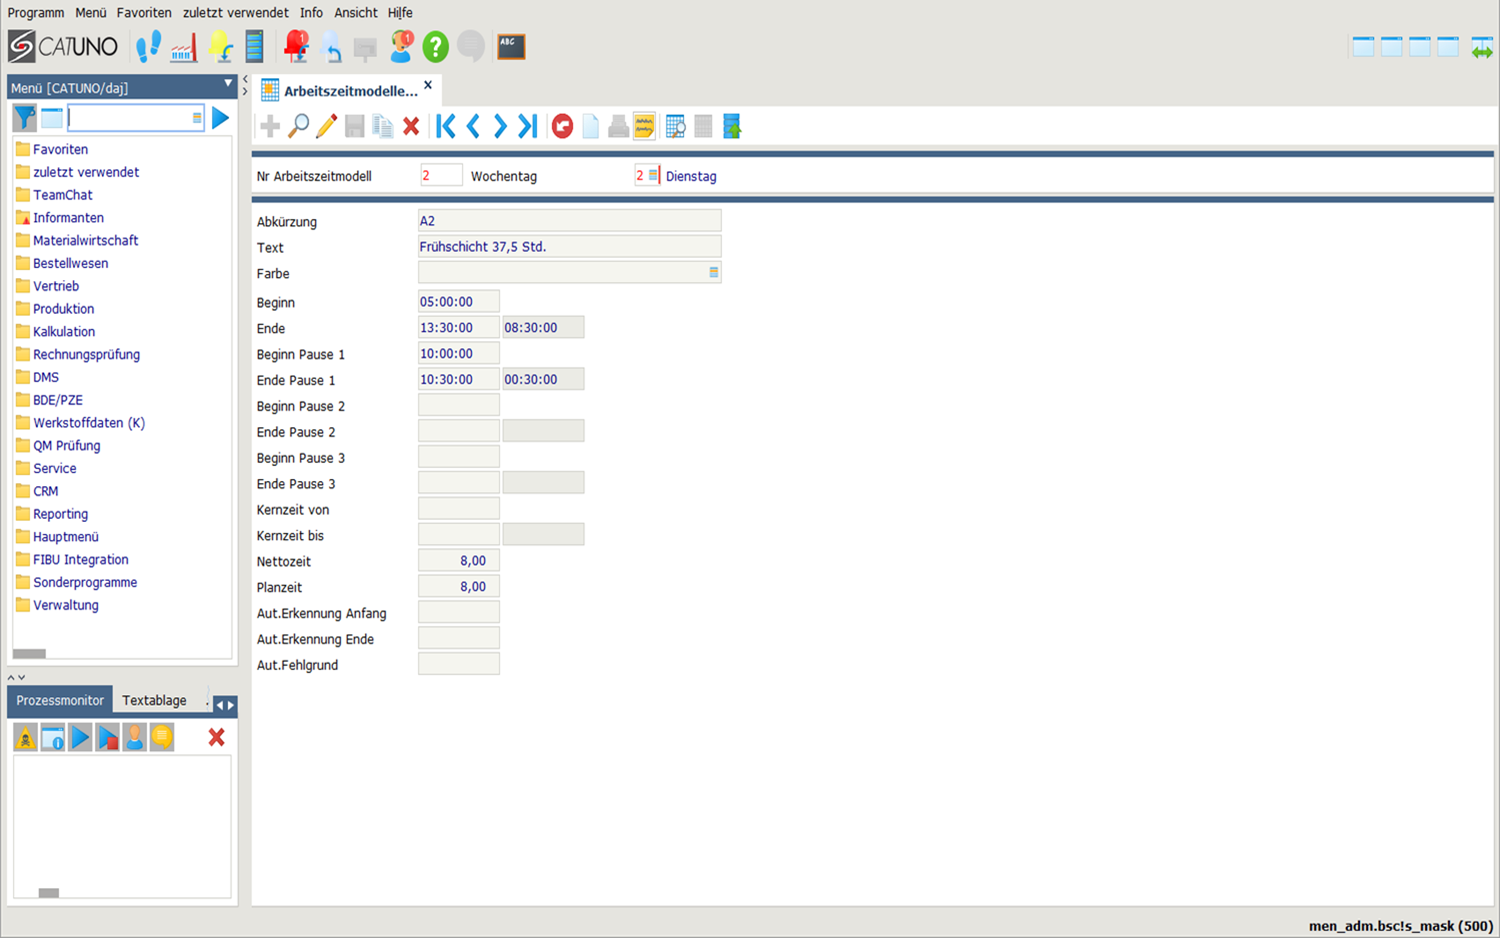Viewport: 1500px width, 938px height.
Task: Expand the Menü [CATUNO/daj] panel dropdown arrow
Action: tap(228, 84)
